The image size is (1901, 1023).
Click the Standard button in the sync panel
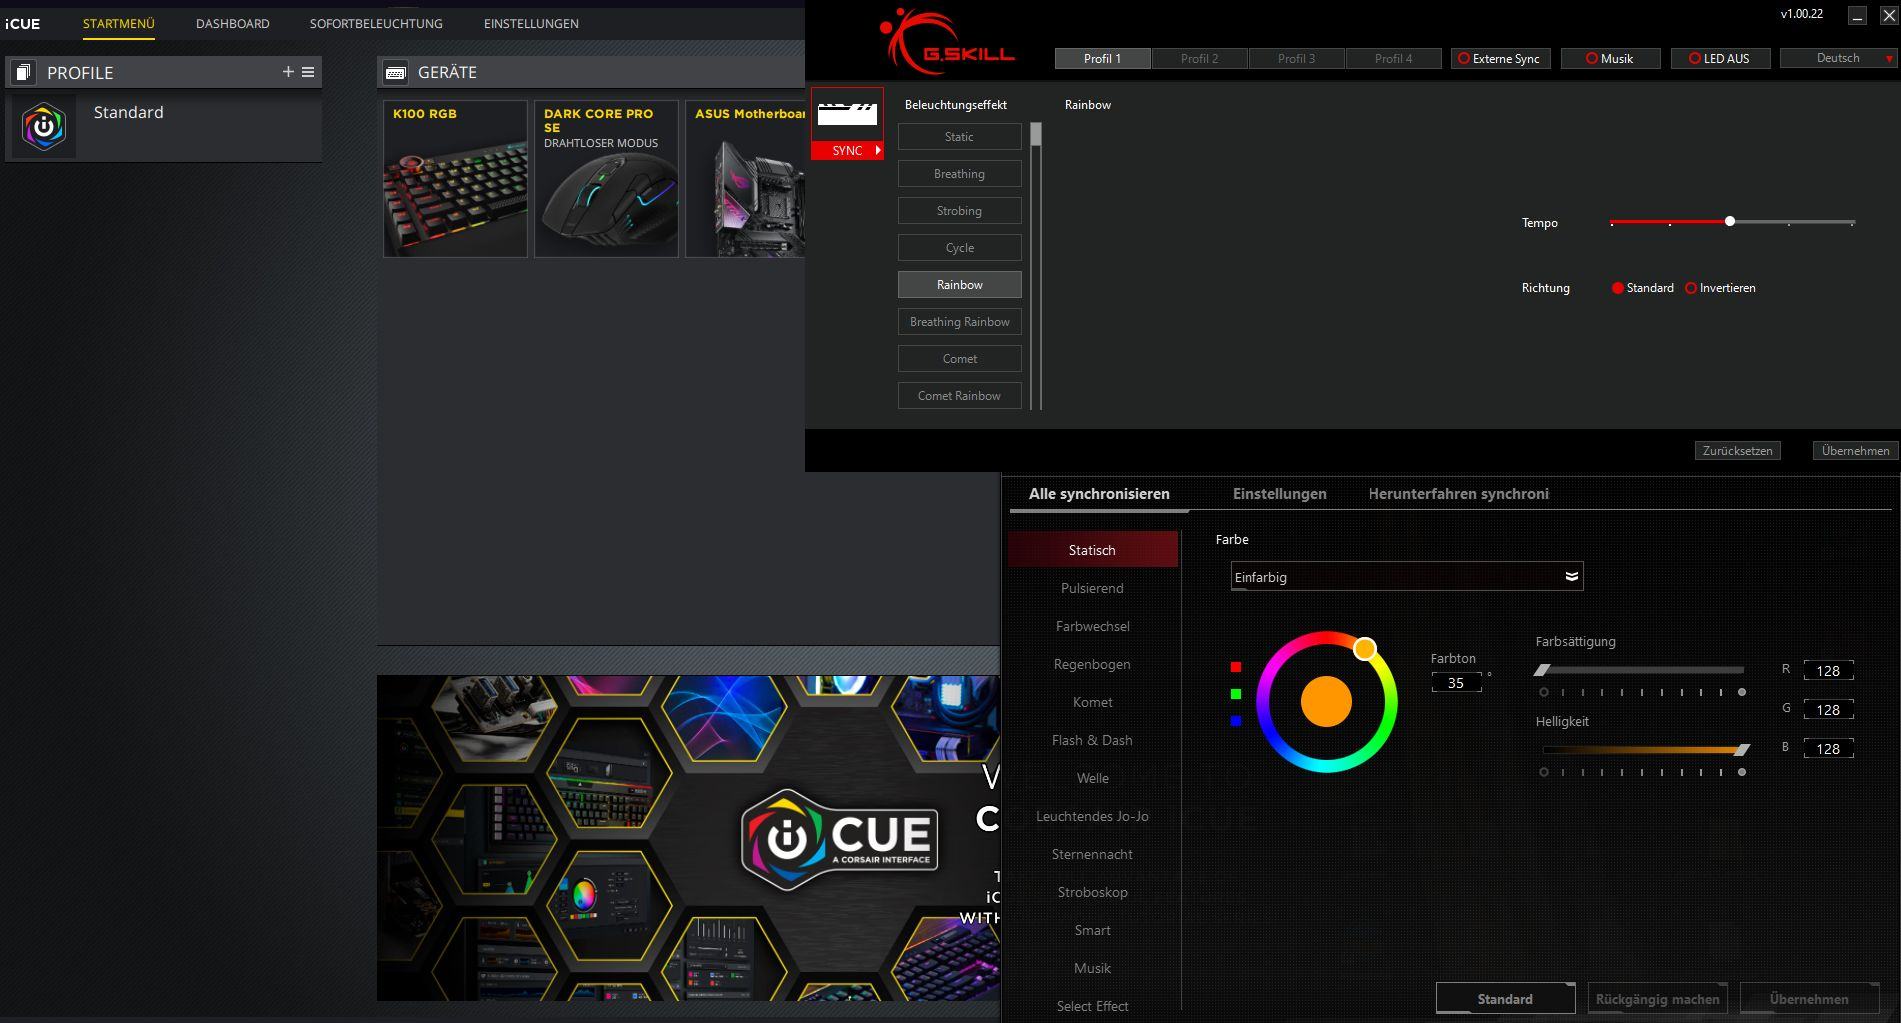click(1505, 999)
